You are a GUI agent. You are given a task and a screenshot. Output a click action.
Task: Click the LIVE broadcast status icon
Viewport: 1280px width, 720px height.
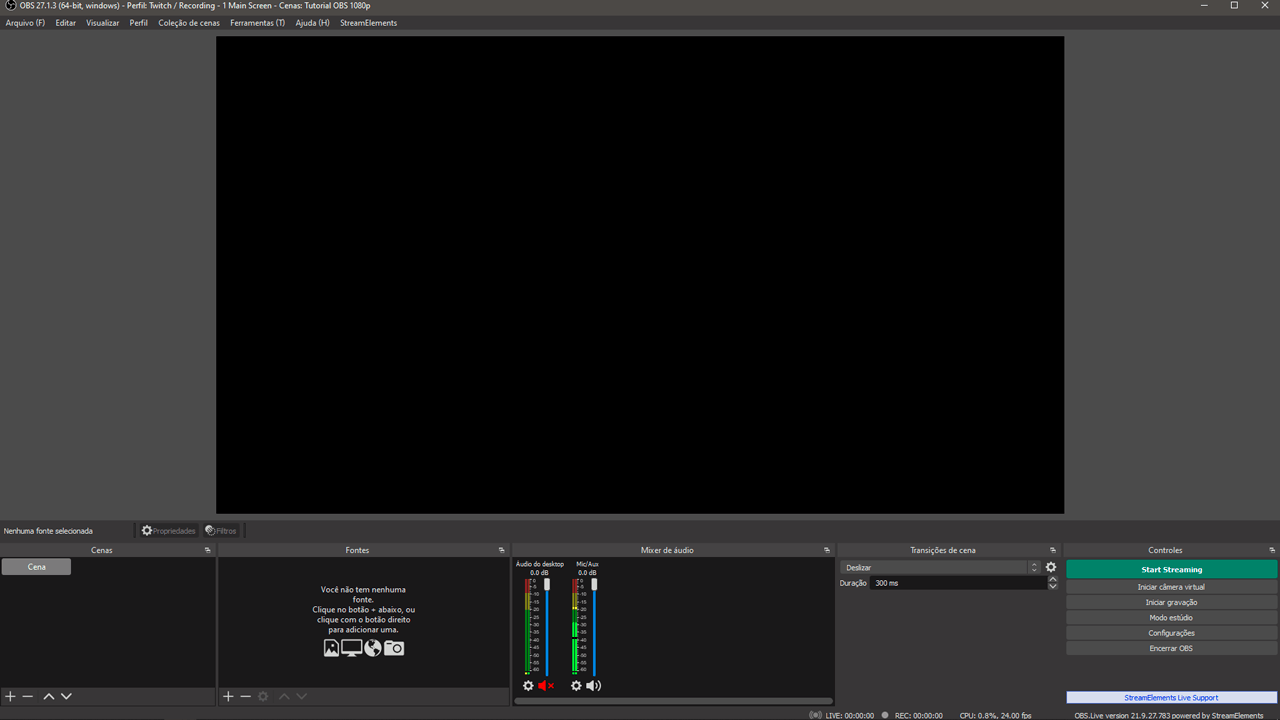(816, 715)
